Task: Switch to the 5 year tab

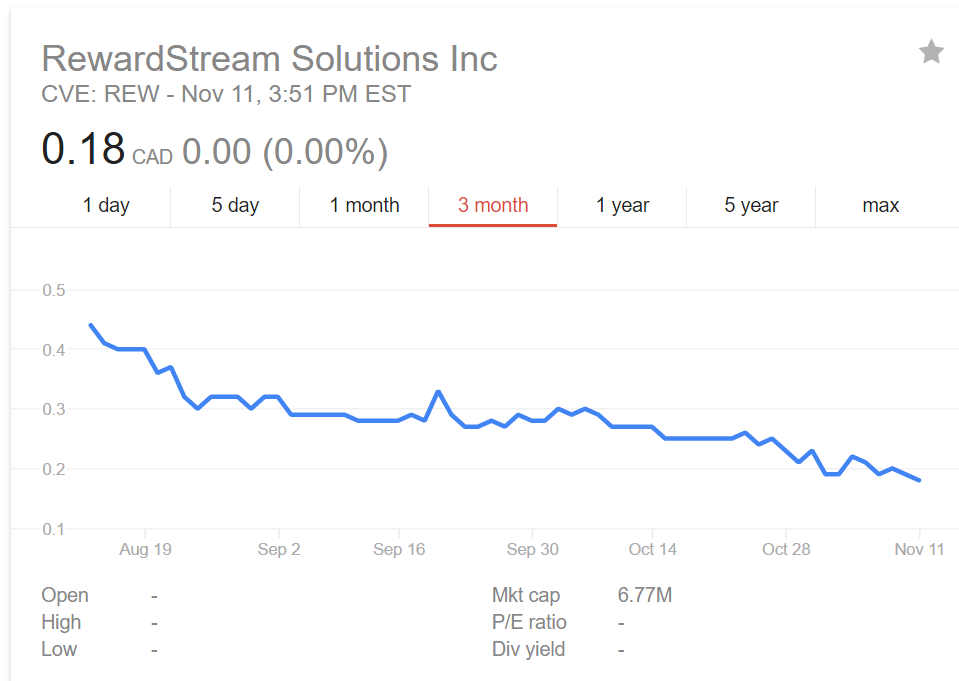Action: 751,205
